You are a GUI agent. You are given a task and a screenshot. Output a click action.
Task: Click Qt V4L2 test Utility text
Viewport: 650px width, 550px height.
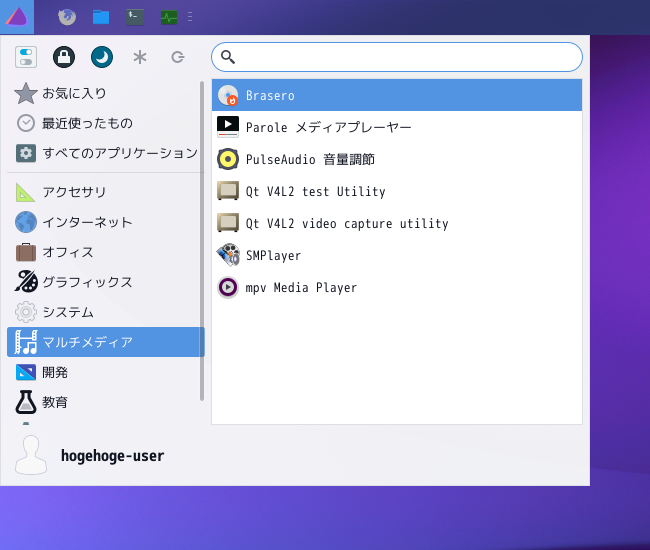point(315,191)
